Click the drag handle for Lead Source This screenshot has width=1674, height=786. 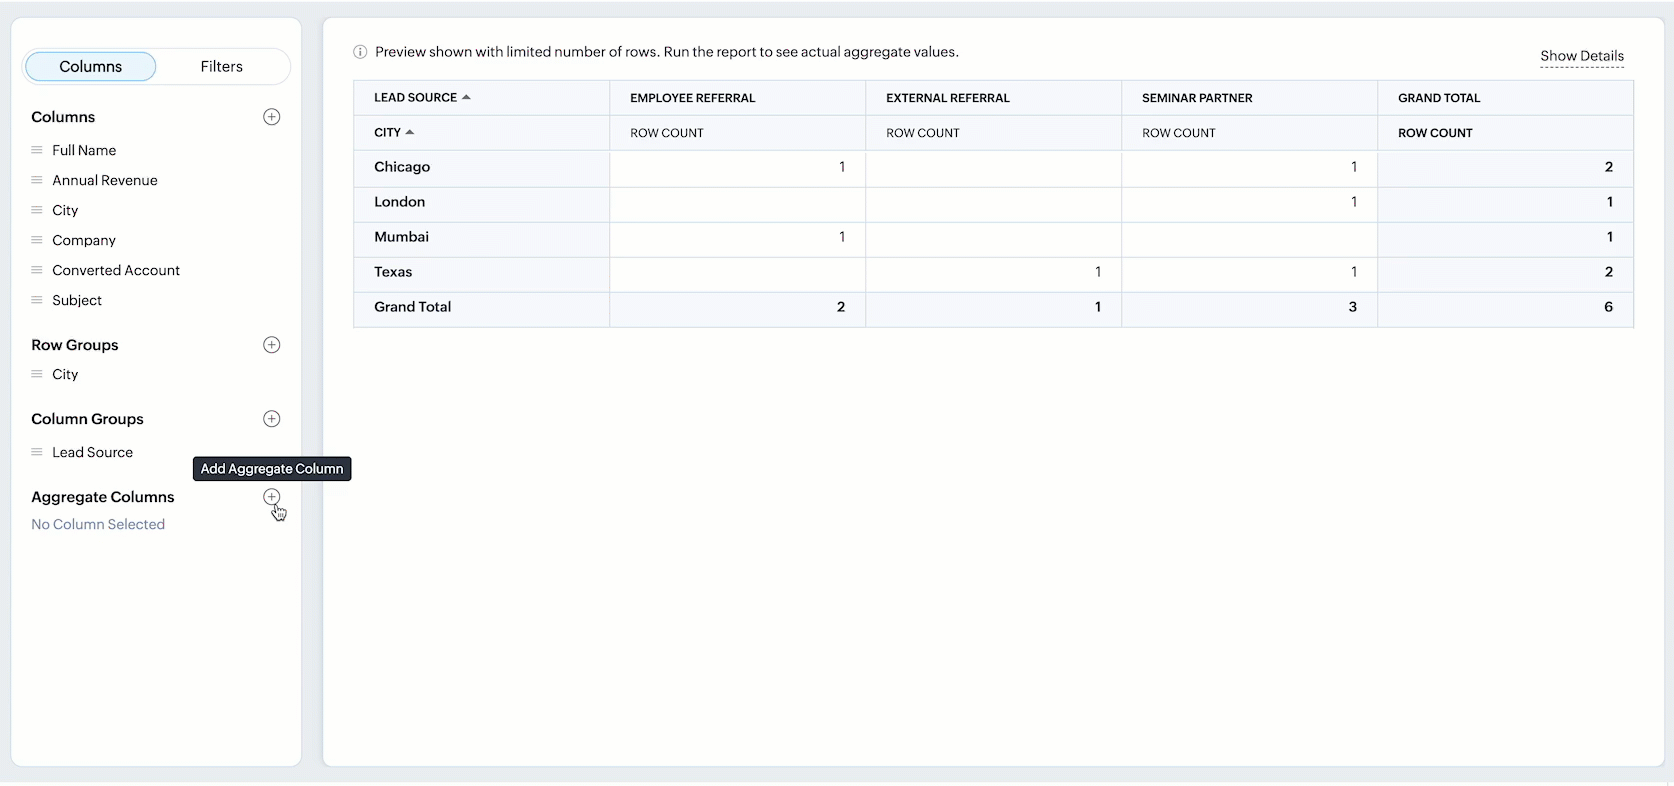(37, 452)
